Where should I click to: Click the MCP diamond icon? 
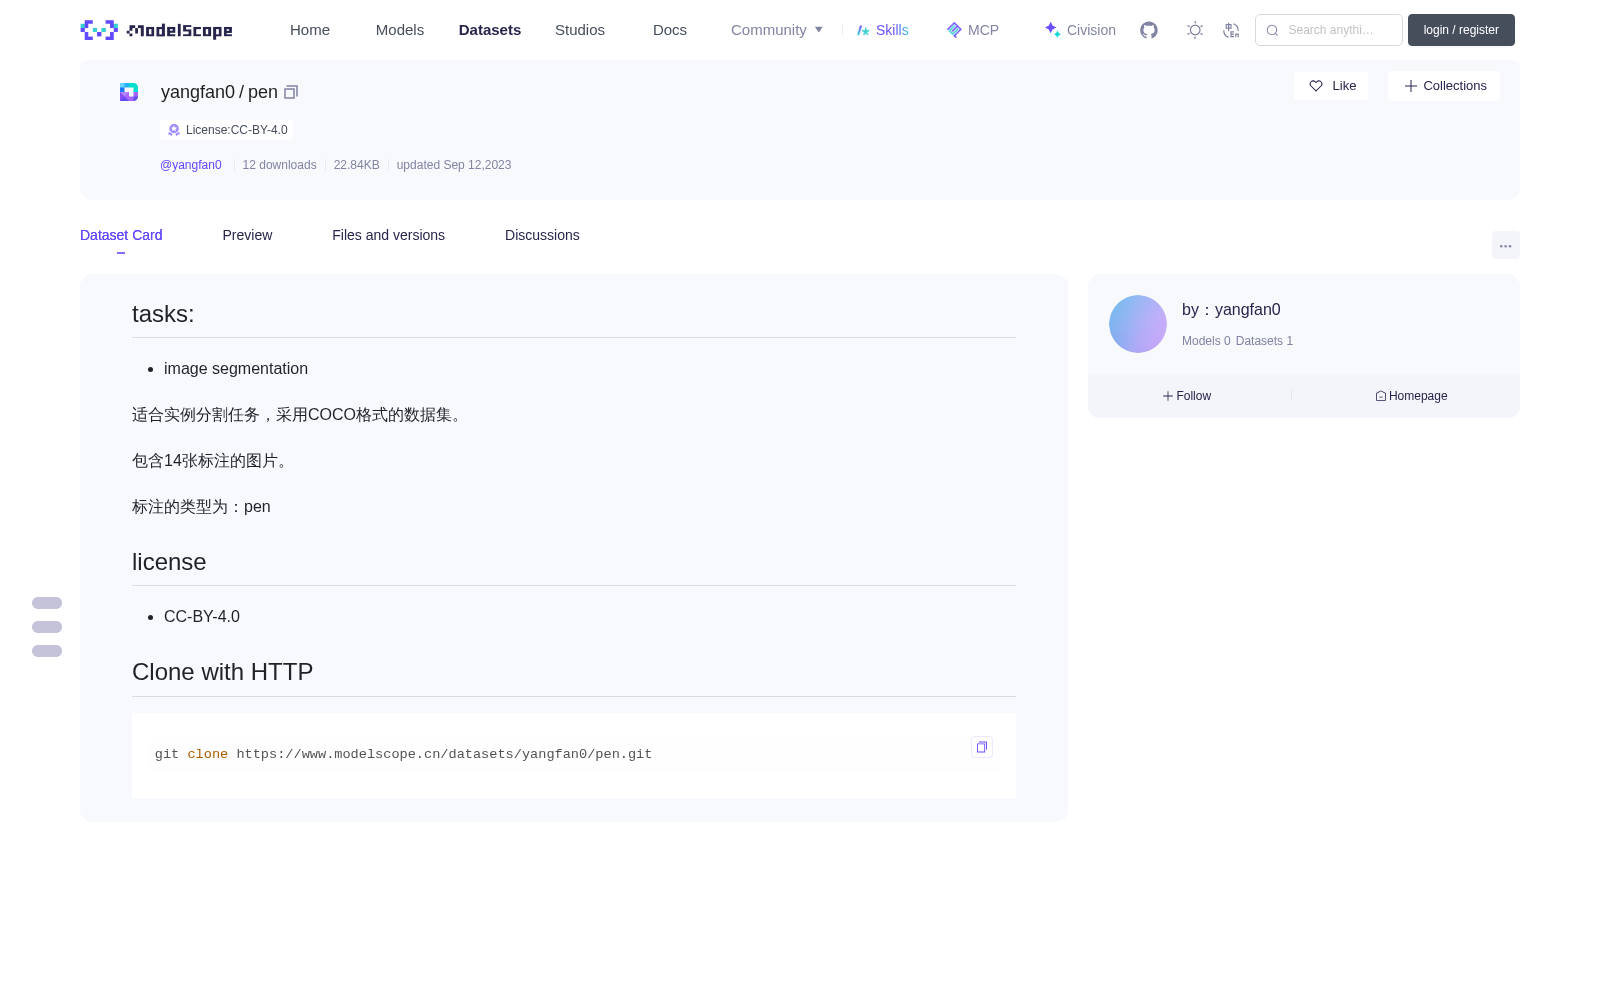(x=954, y=30)
